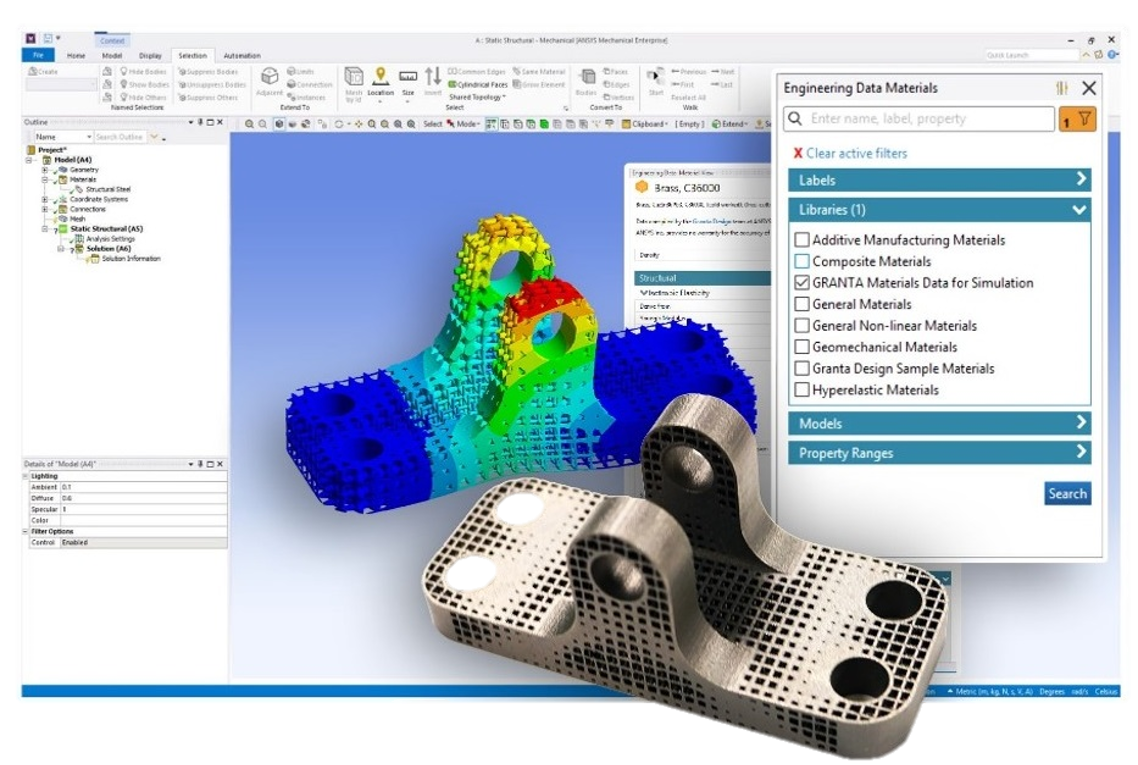Viewport: 1138px width, 765px height.
Task: Collapse the Model (A4) tree node
Action: (30, 160)
